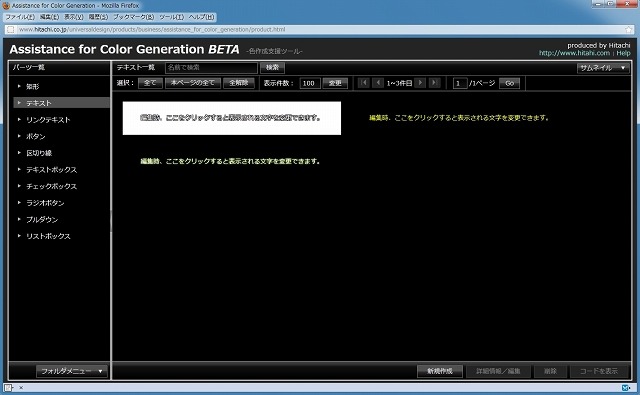Click the /1ページ label

[x=482, y=83]
